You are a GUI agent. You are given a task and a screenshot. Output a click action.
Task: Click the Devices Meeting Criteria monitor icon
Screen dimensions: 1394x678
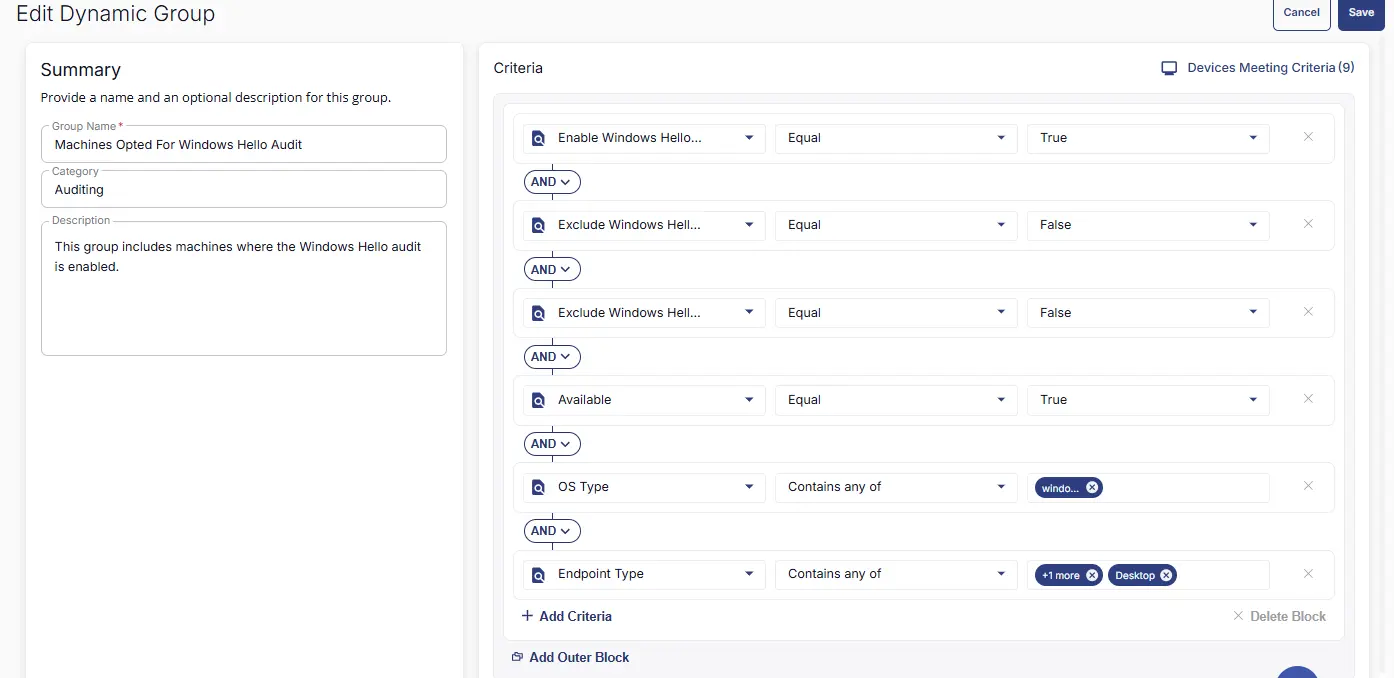coord(1168,68)
